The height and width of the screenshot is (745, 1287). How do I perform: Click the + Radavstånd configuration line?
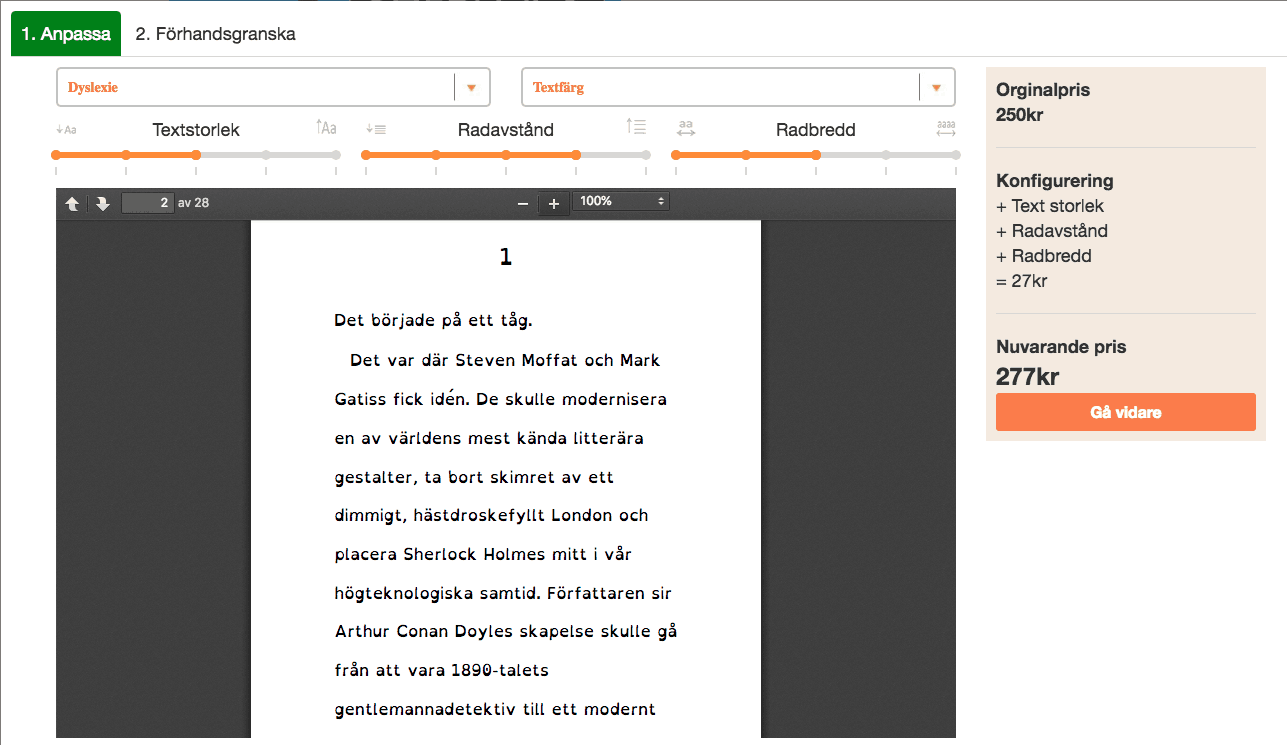tap(1052, 231)
